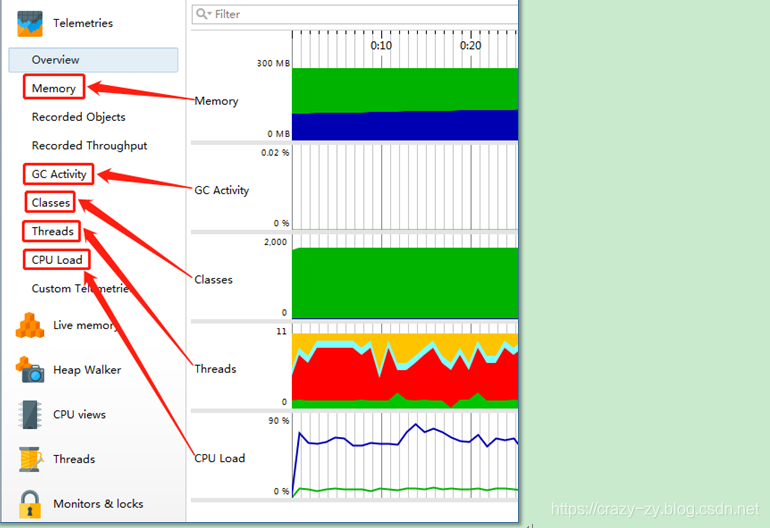Select Overview in the Telemetries list
The image size is (770, 528).
(93, 60)
